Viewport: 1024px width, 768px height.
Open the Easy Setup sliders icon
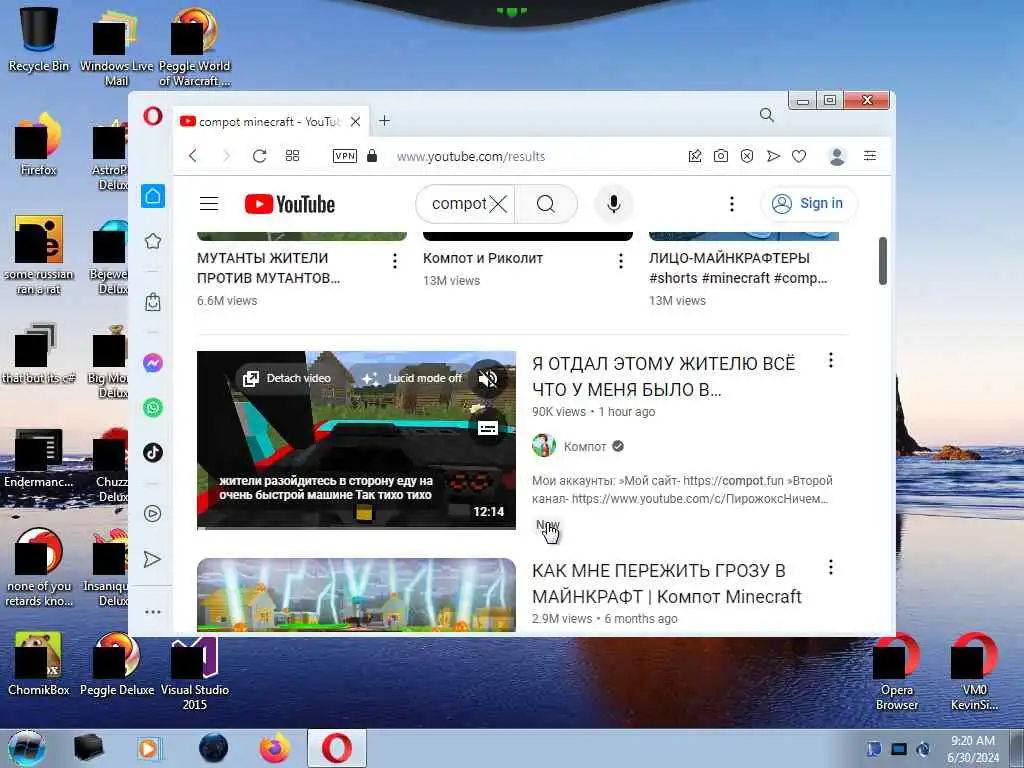(x=870, y=155)
